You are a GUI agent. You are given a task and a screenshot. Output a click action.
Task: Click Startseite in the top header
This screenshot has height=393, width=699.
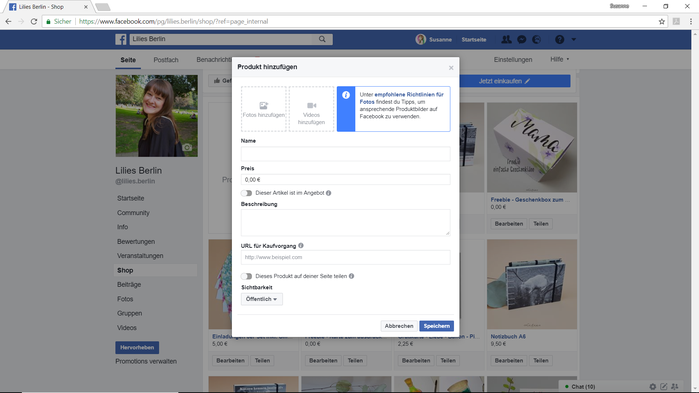(474, 40)
